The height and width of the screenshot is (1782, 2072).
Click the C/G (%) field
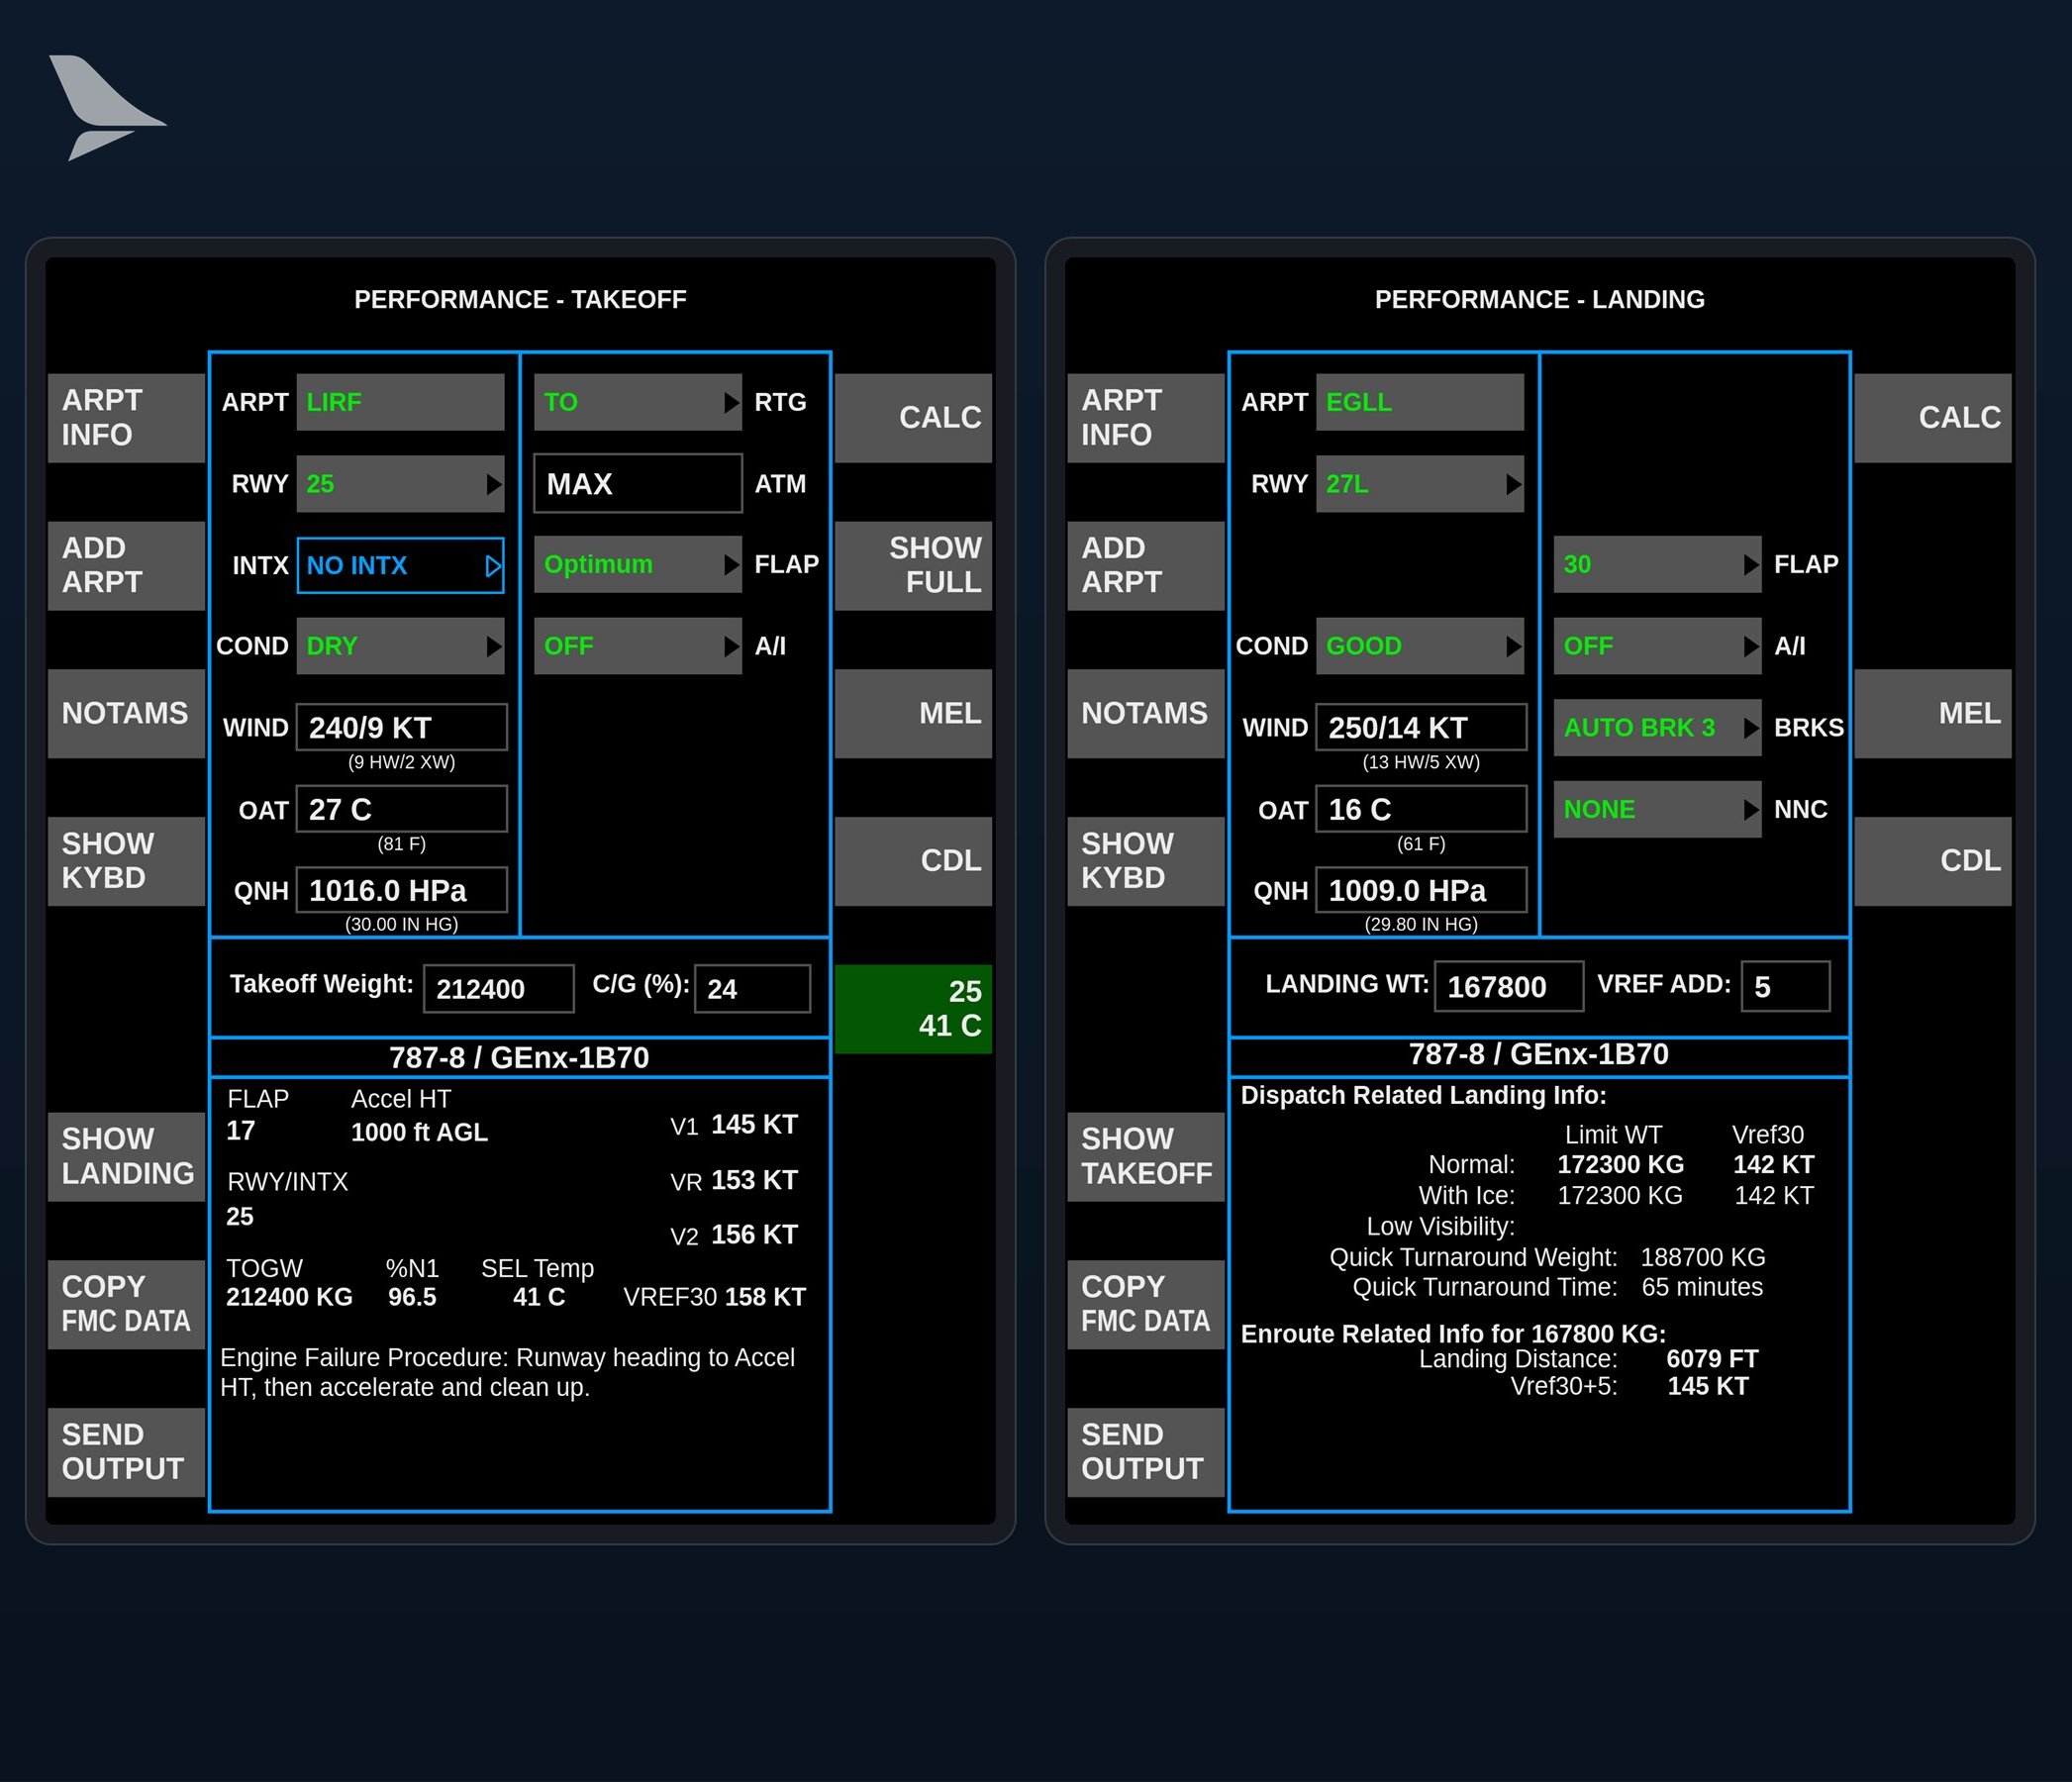[x=753, y=989]
